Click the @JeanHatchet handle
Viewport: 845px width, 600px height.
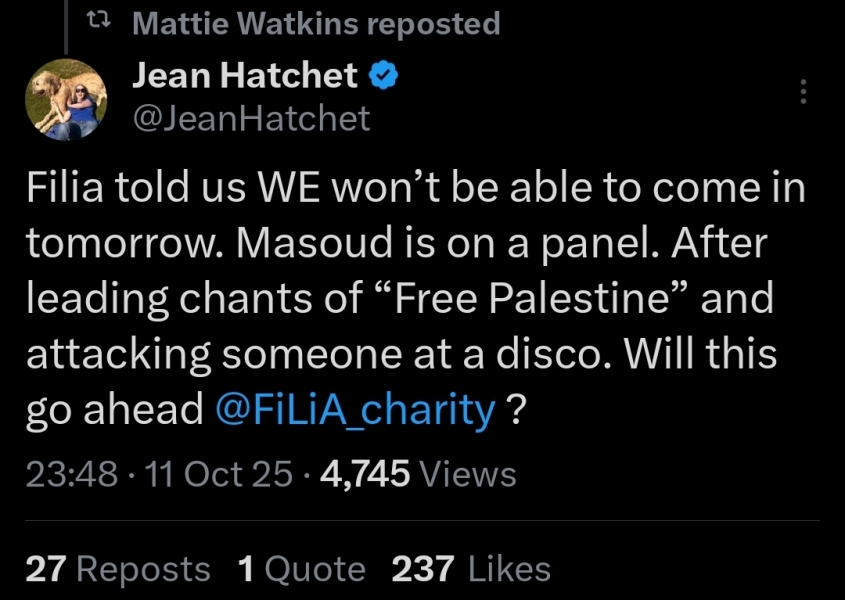pyautogui.click(x=251, y=119)
